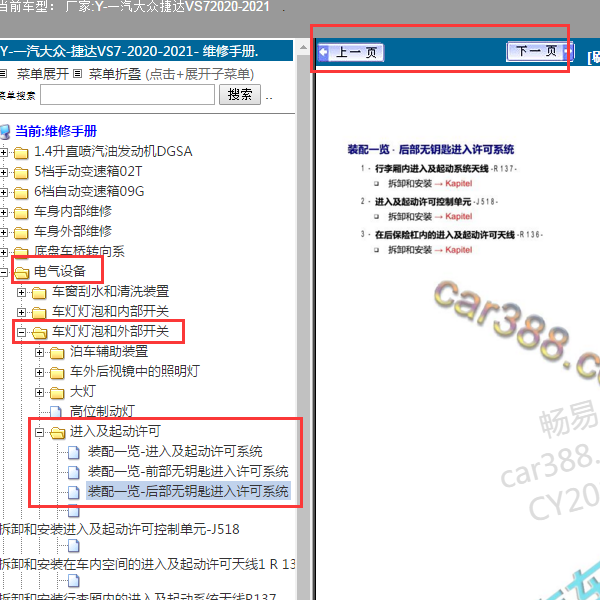
Task: Expand the 车身外部维修 node
Action: [4, 232]
